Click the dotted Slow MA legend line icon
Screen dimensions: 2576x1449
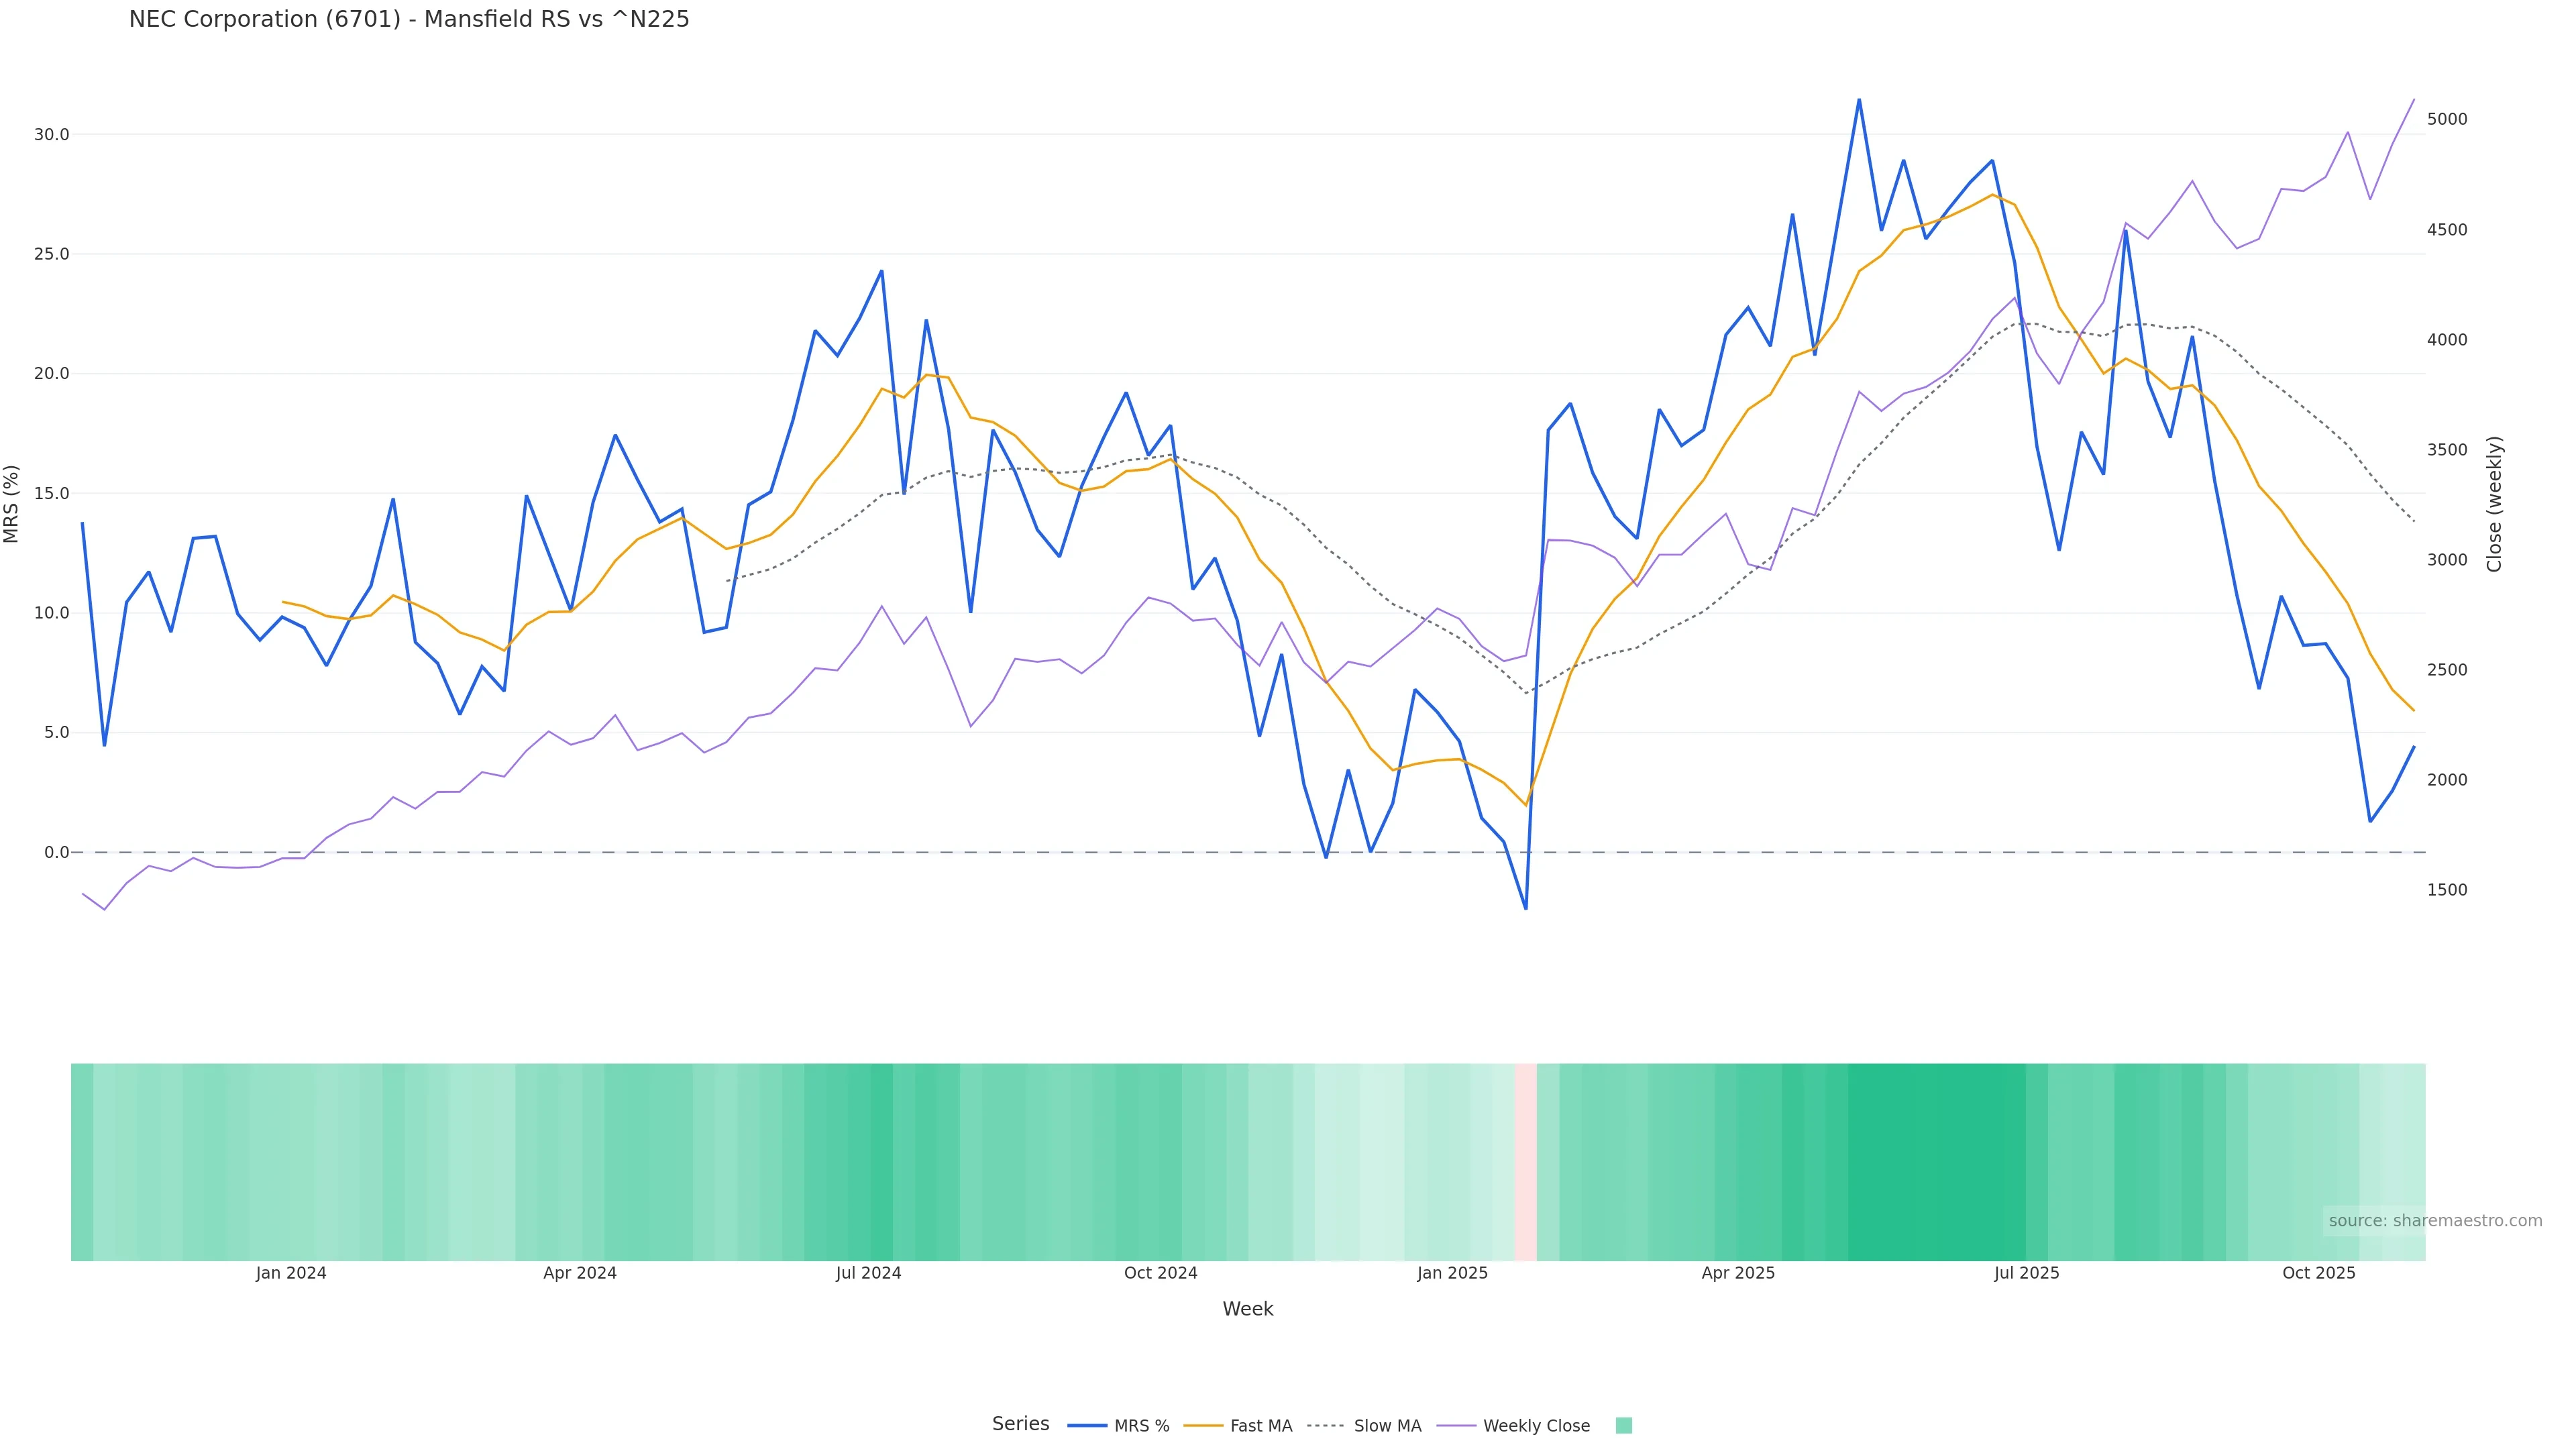[x=1326, y=1426]
